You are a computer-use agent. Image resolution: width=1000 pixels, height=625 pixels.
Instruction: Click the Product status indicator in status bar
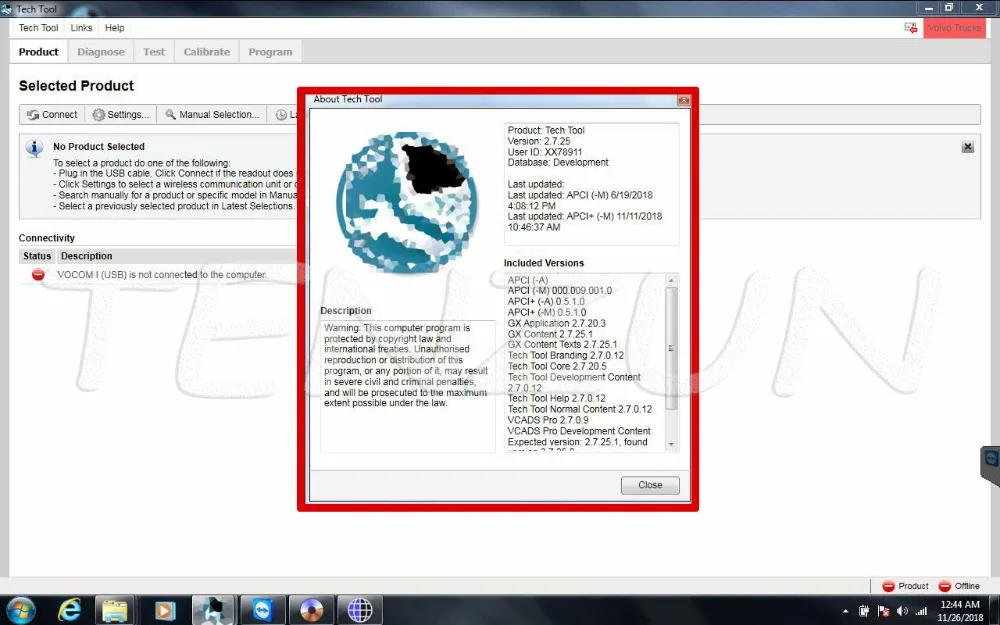click(905, 586)
